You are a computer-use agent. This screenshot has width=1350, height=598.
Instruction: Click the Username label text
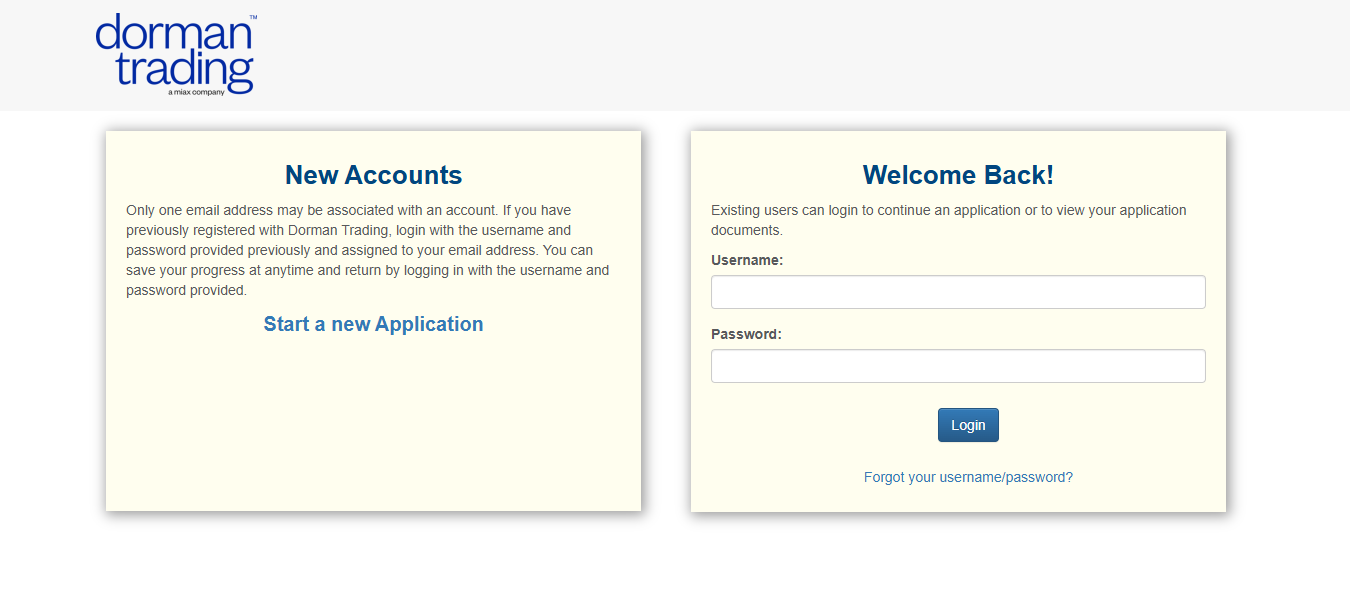click(746, 260)
